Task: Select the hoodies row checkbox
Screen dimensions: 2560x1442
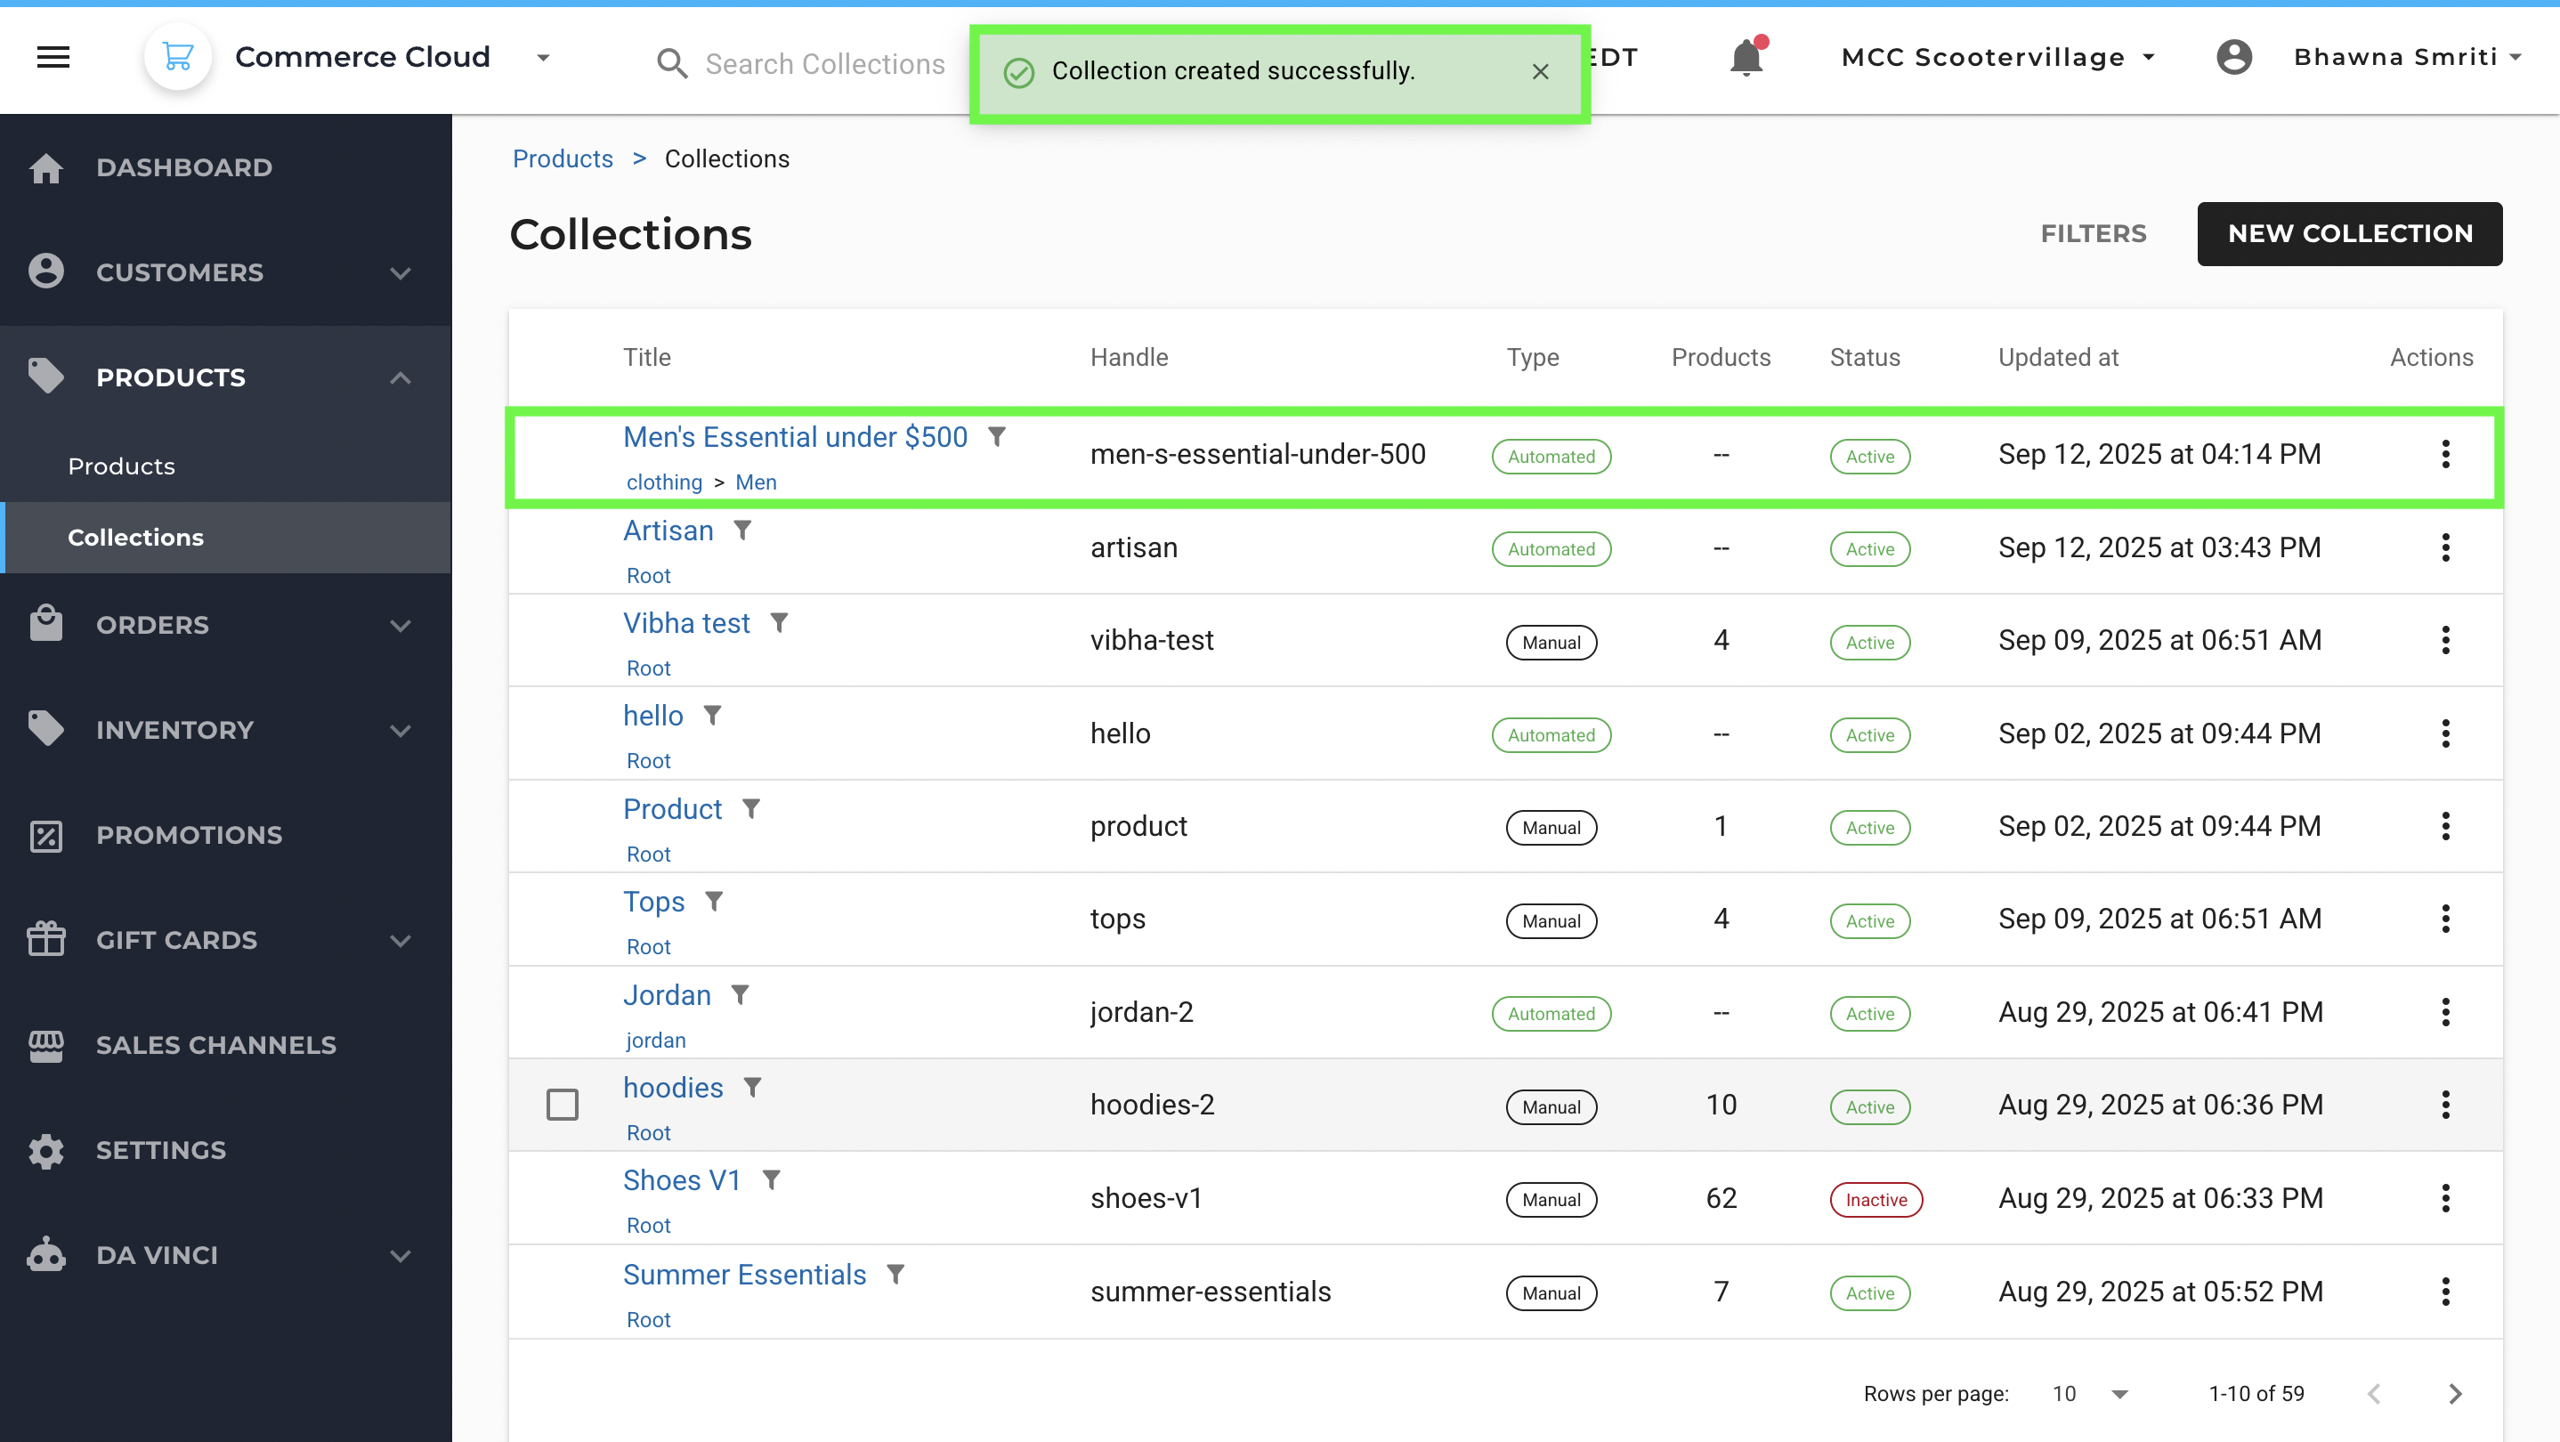Action: [x=562, y=1105]
